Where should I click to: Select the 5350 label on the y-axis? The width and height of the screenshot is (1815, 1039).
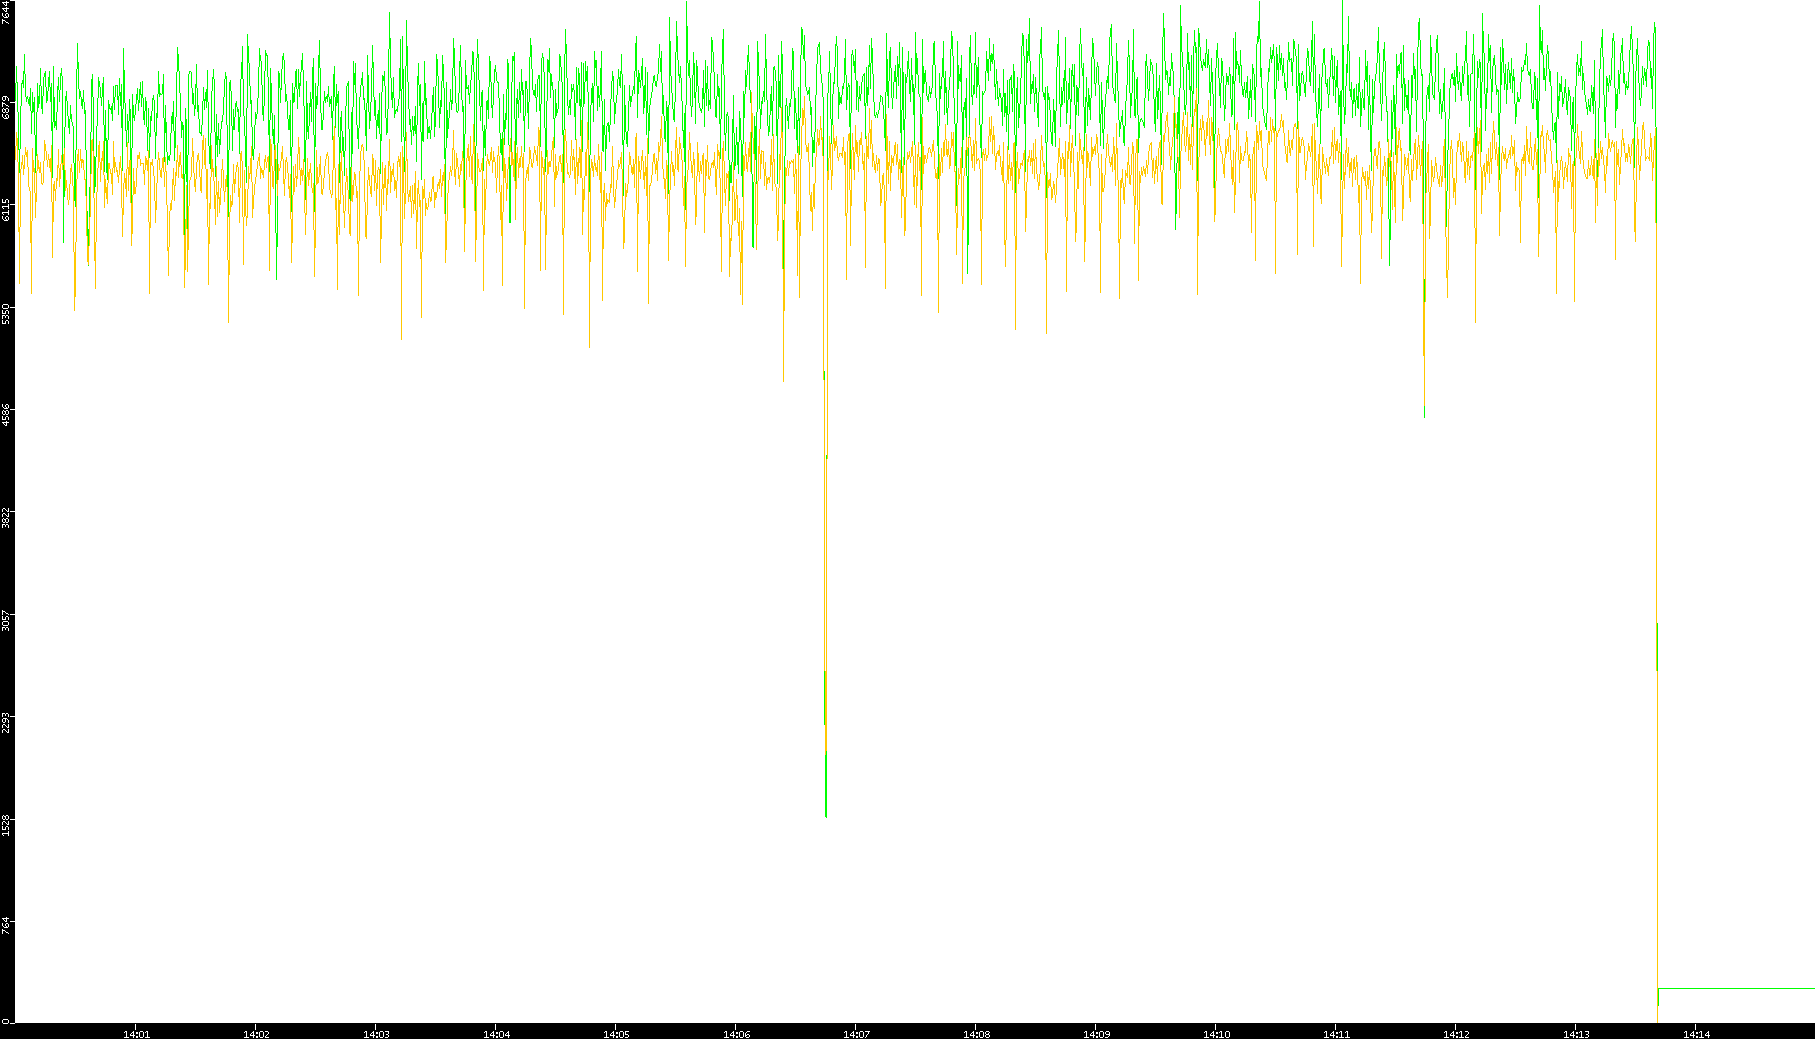click(7, 312)
